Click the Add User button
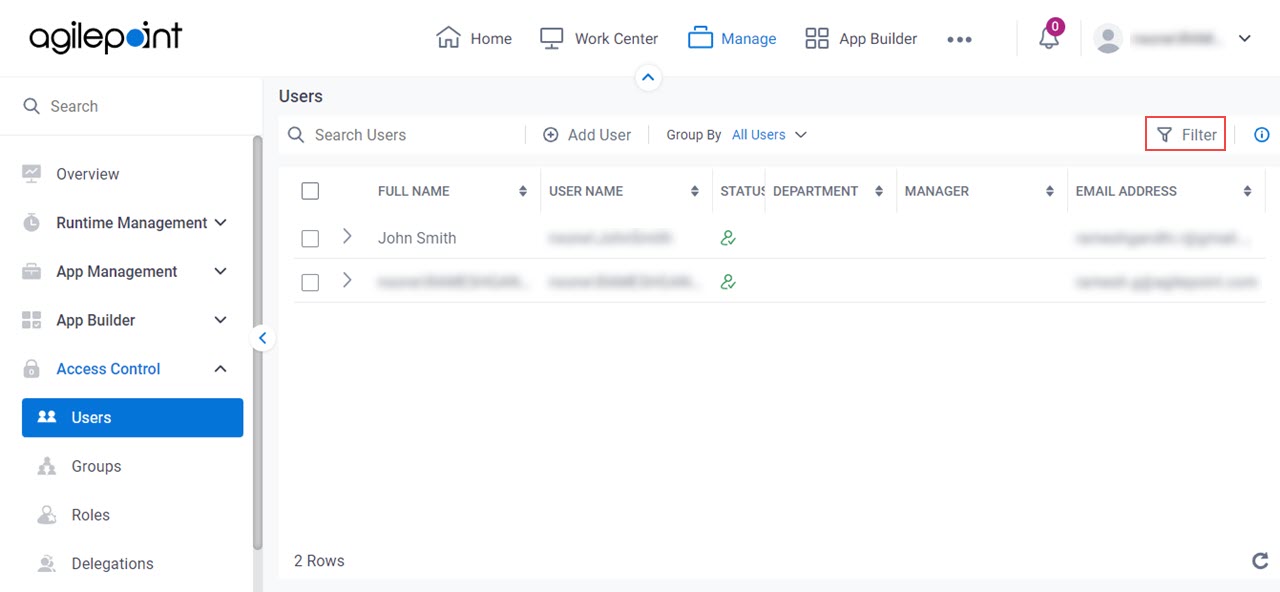The height and width of the screenshot is (592, 1280). click(587, 135)
